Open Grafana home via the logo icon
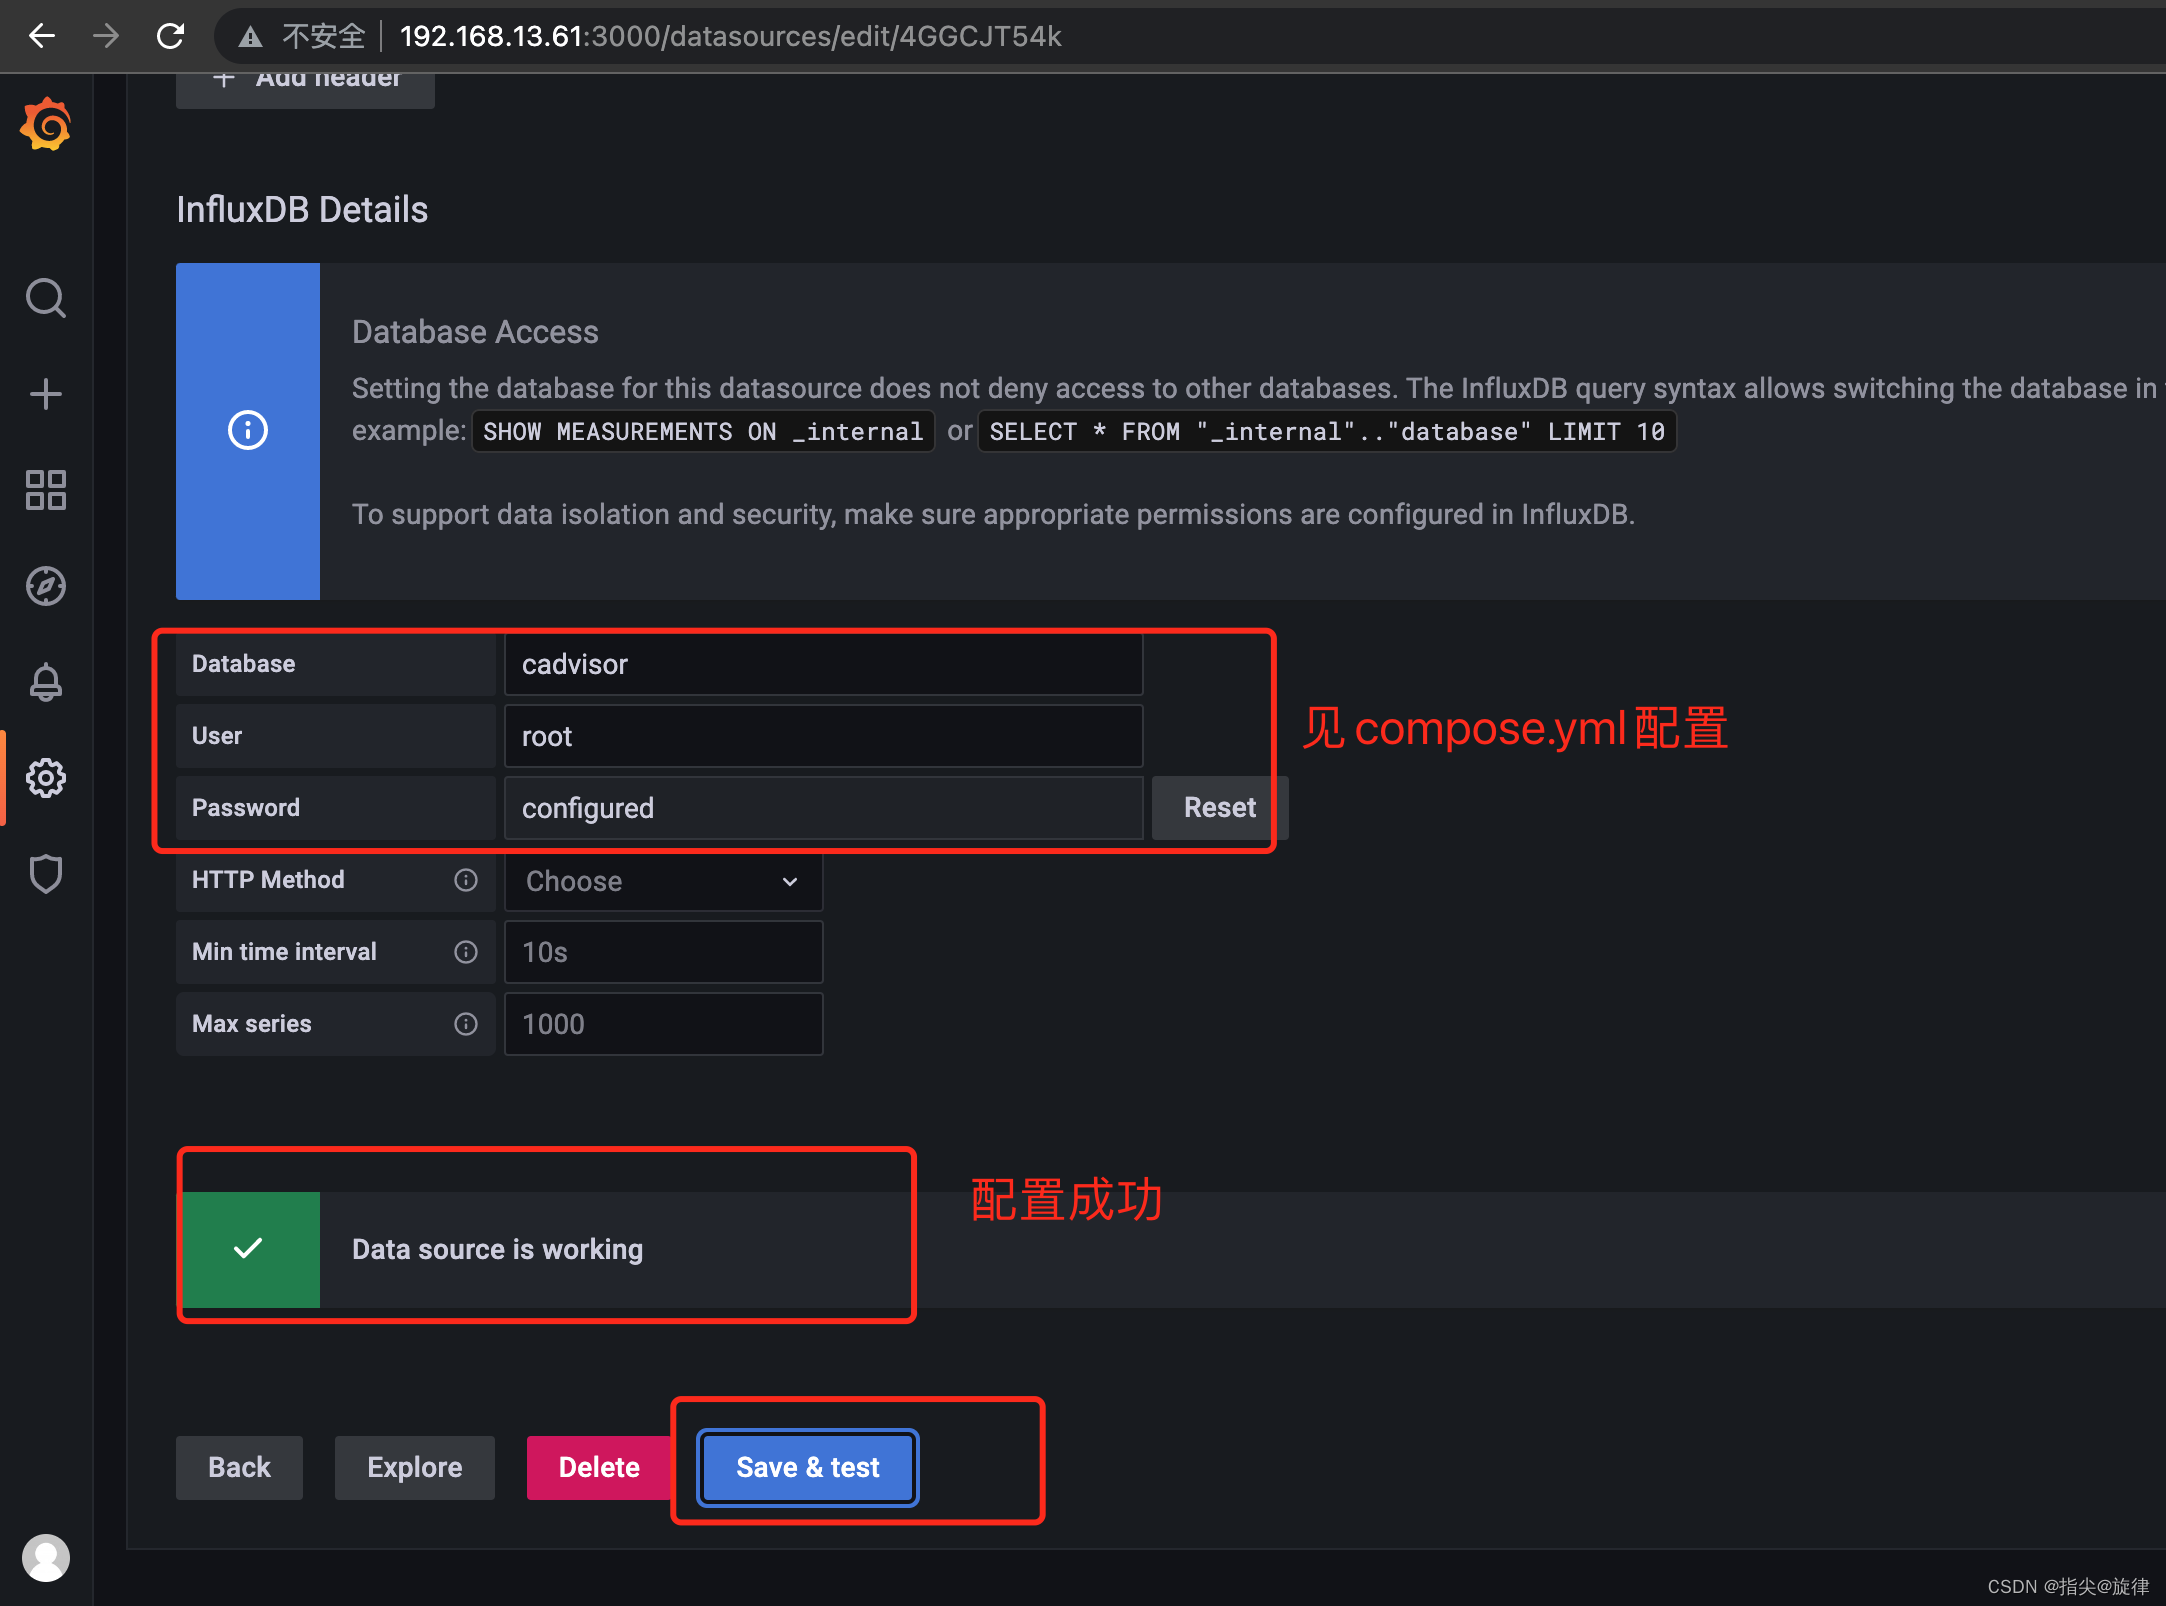 point(45,124)
